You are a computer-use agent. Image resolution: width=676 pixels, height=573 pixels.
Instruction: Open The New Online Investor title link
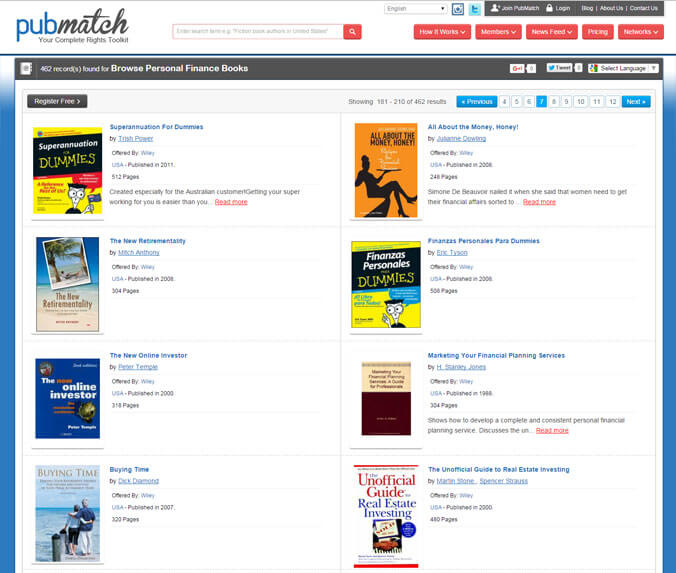148,355
